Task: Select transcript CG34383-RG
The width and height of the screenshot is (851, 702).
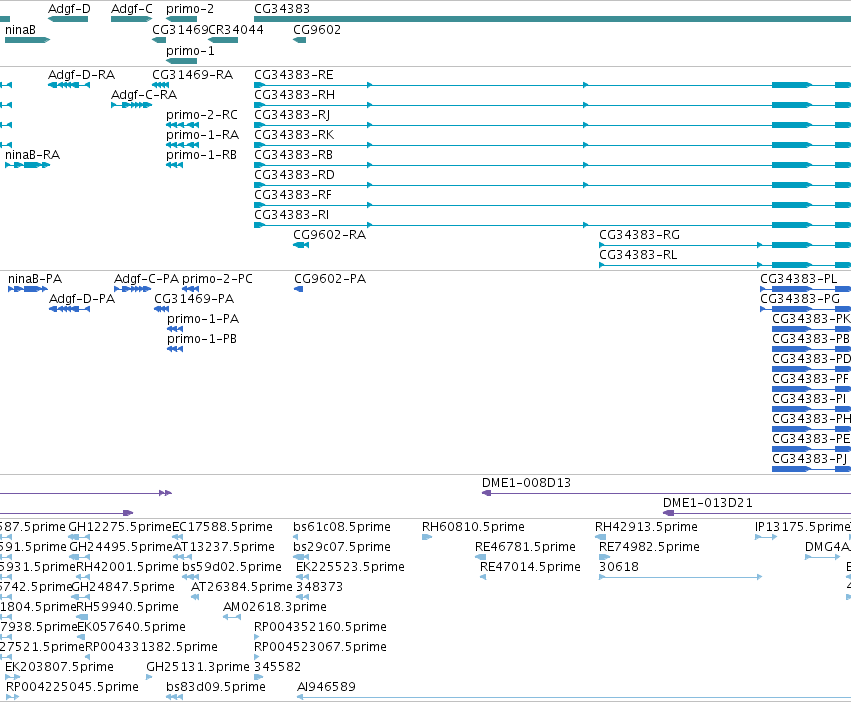Action: pos(639,235)
